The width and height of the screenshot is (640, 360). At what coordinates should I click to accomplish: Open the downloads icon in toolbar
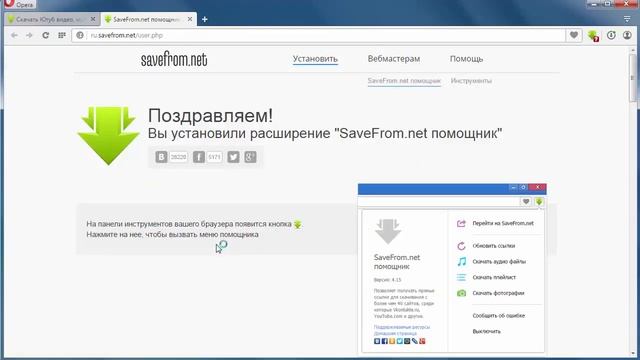(x=611, y=36)
